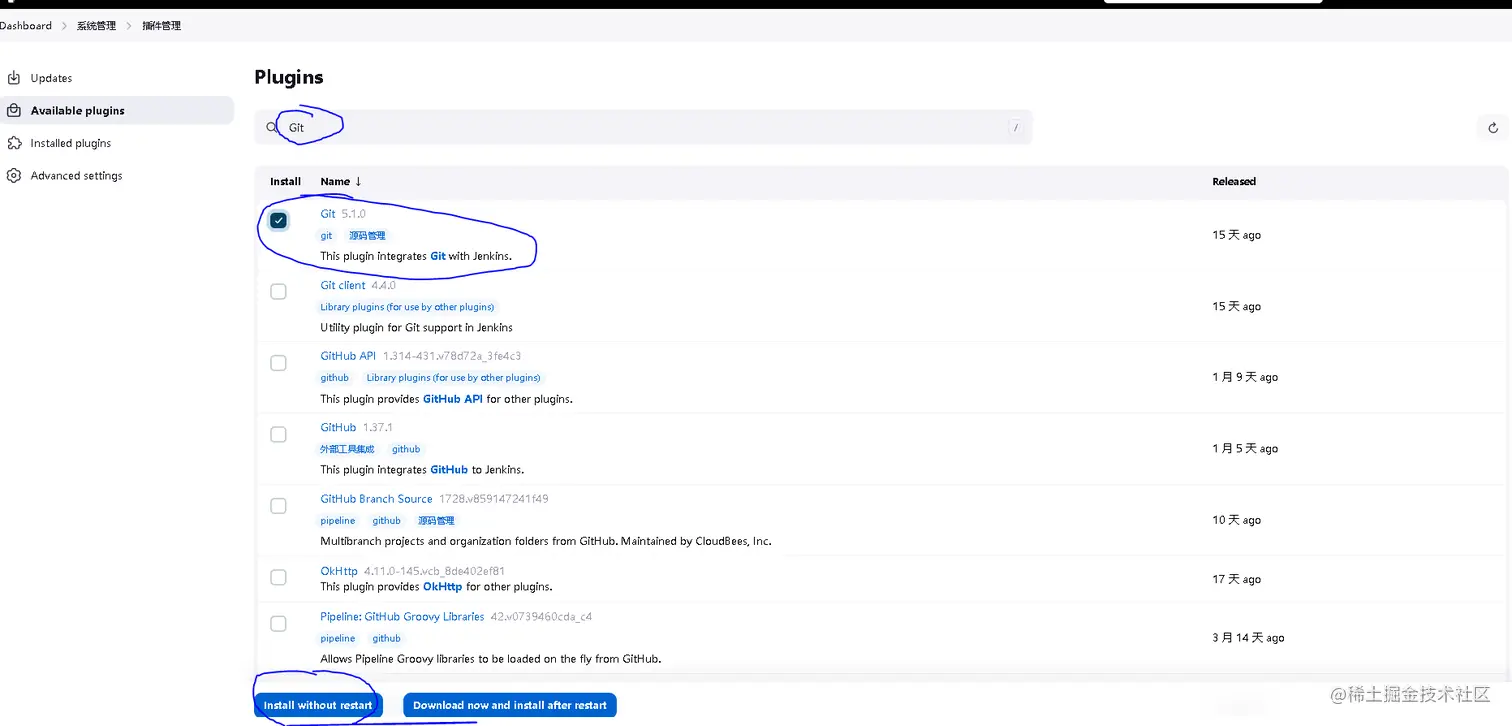Viewport: 1512px width, 726px height.
Task: Check the GitHub API plugin checkbox
Action: (x=278, y=362)
